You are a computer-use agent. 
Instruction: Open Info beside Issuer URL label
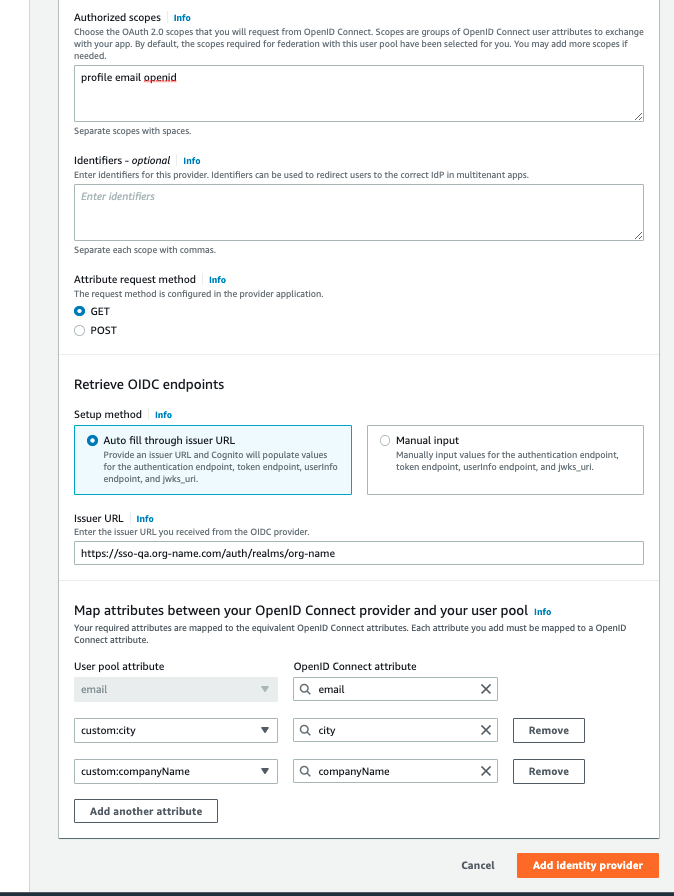coord(145,518)
